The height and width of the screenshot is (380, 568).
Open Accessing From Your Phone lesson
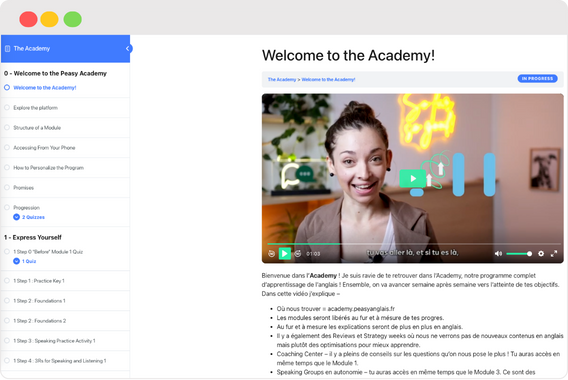coord(44,147)
